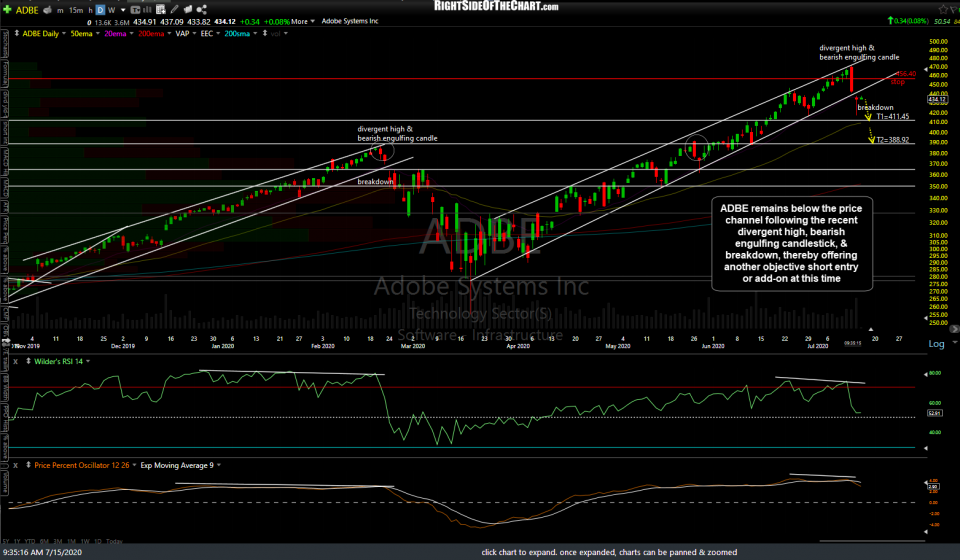Select the Daily (D) timeframe
This screenshot has width=960, height=560.
[100, 10]
